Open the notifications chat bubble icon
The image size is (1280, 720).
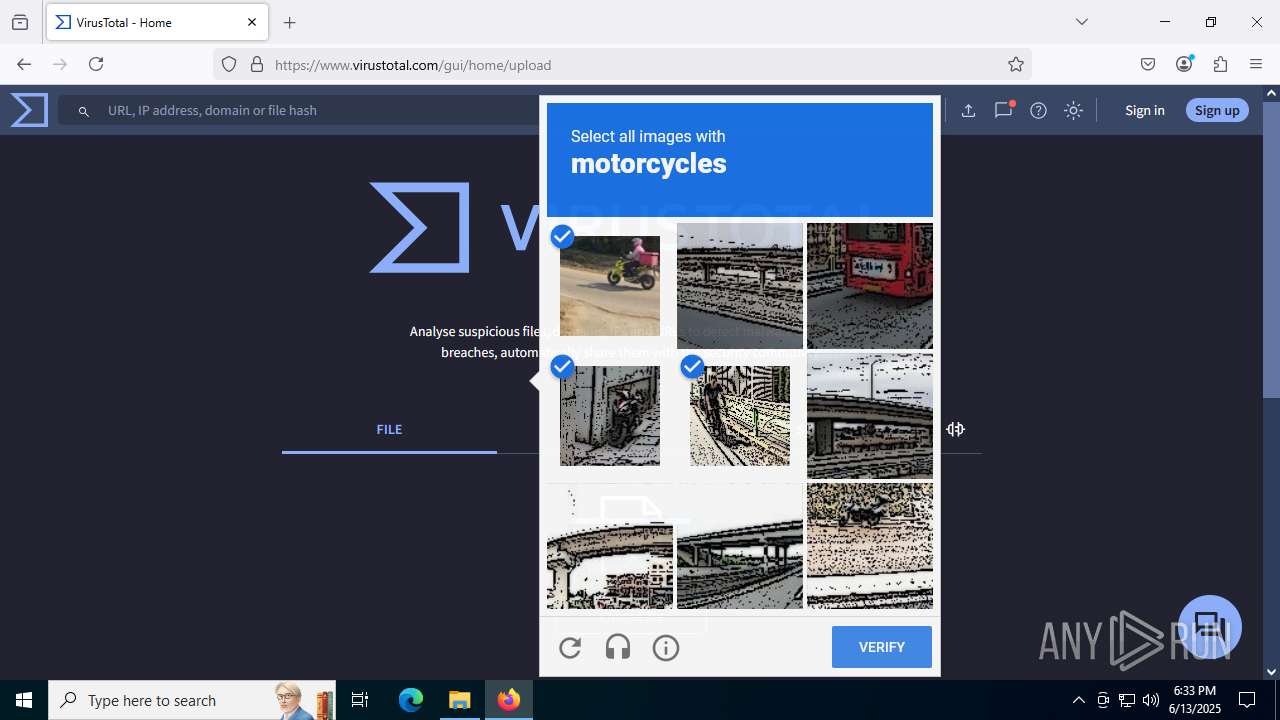(1003, 110)
